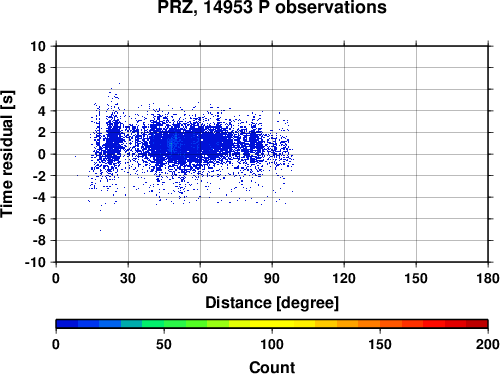500x374 pixels.
Task: Click the y-axis tick label '-6'
Action: 39,219
